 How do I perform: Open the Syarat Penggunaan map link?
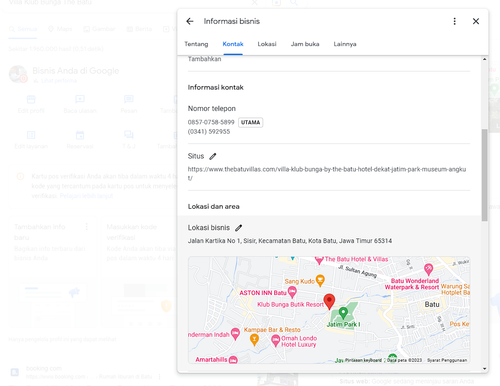pos(447,360)
